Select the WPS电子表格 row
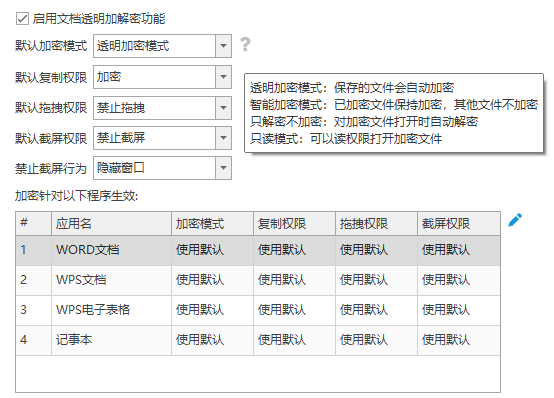This screenshot has height=398, width=554. click(258, 310)
